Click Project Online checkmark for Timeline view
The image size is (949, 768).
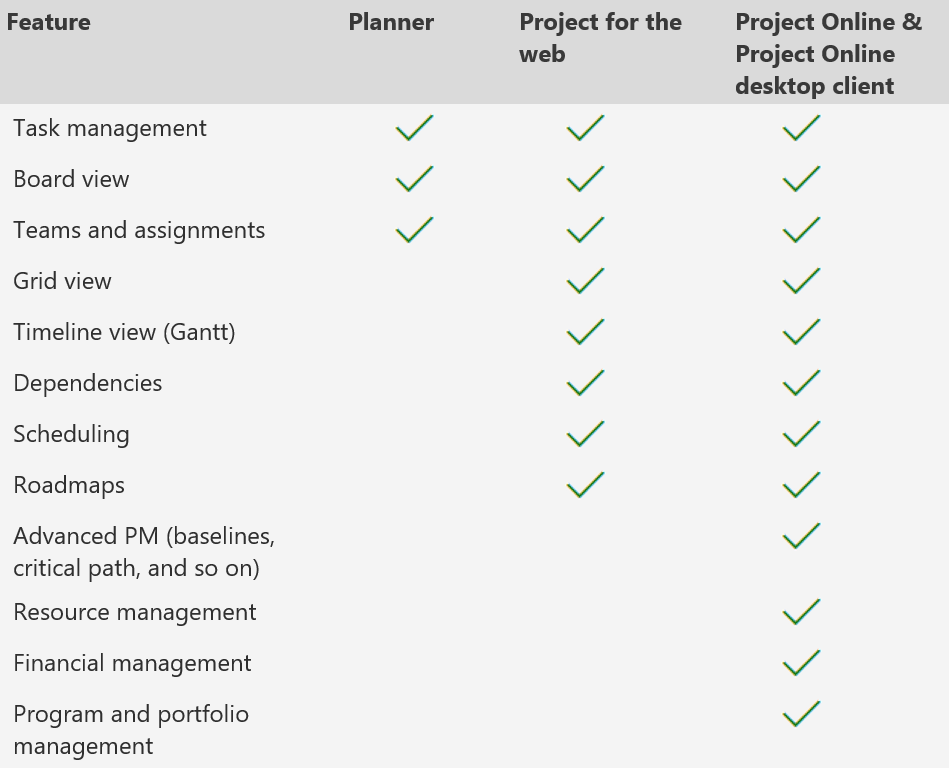[x=801, y=332]
